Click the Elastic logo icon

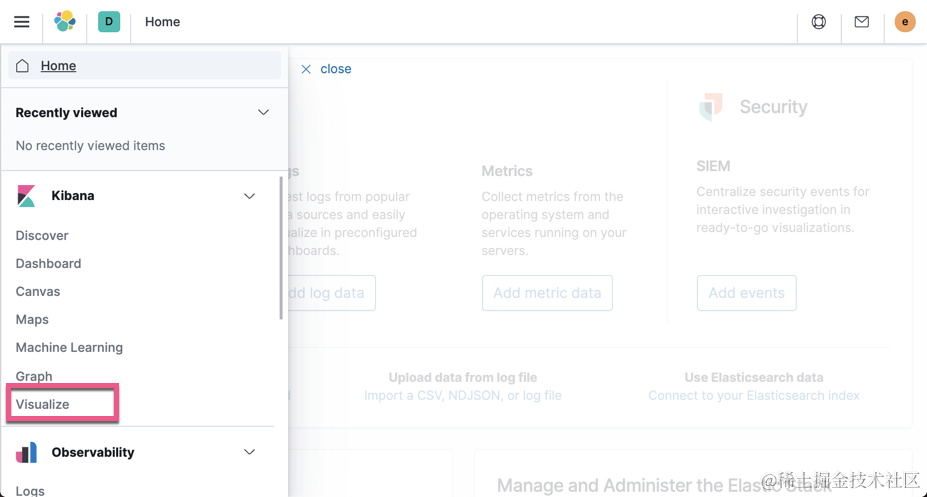click(65, 21)
